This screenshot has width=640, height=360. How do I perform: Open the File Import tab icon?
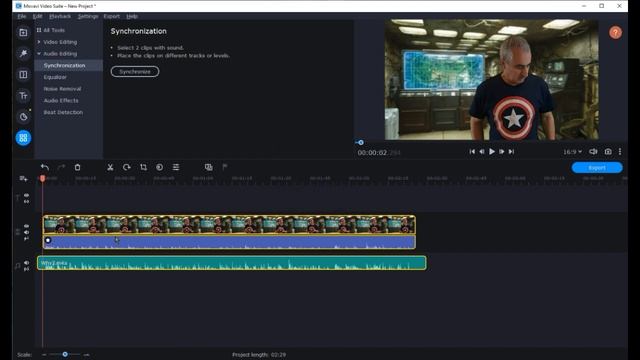pos(23,33)
